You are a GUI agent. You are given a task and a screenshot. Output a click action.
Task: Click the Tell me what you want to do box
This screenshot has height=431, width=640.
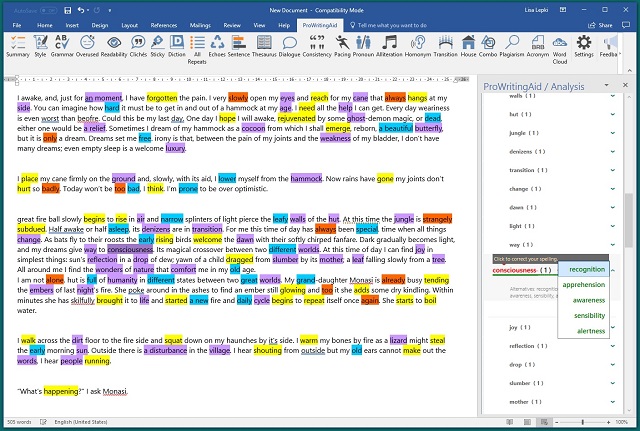(x=388, y=25)
